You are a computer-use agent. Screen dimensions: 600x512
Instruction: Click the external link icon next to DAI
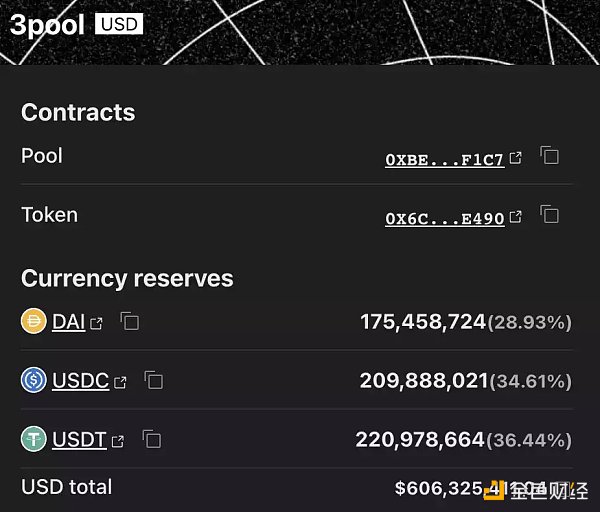pos(97,323)
